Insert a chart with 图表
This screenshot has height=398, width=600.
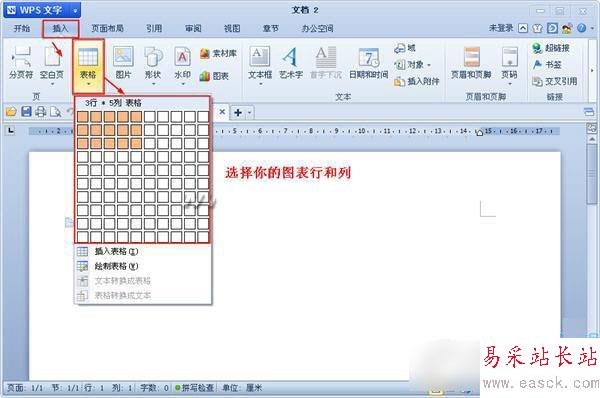click(x=214, y=76)
